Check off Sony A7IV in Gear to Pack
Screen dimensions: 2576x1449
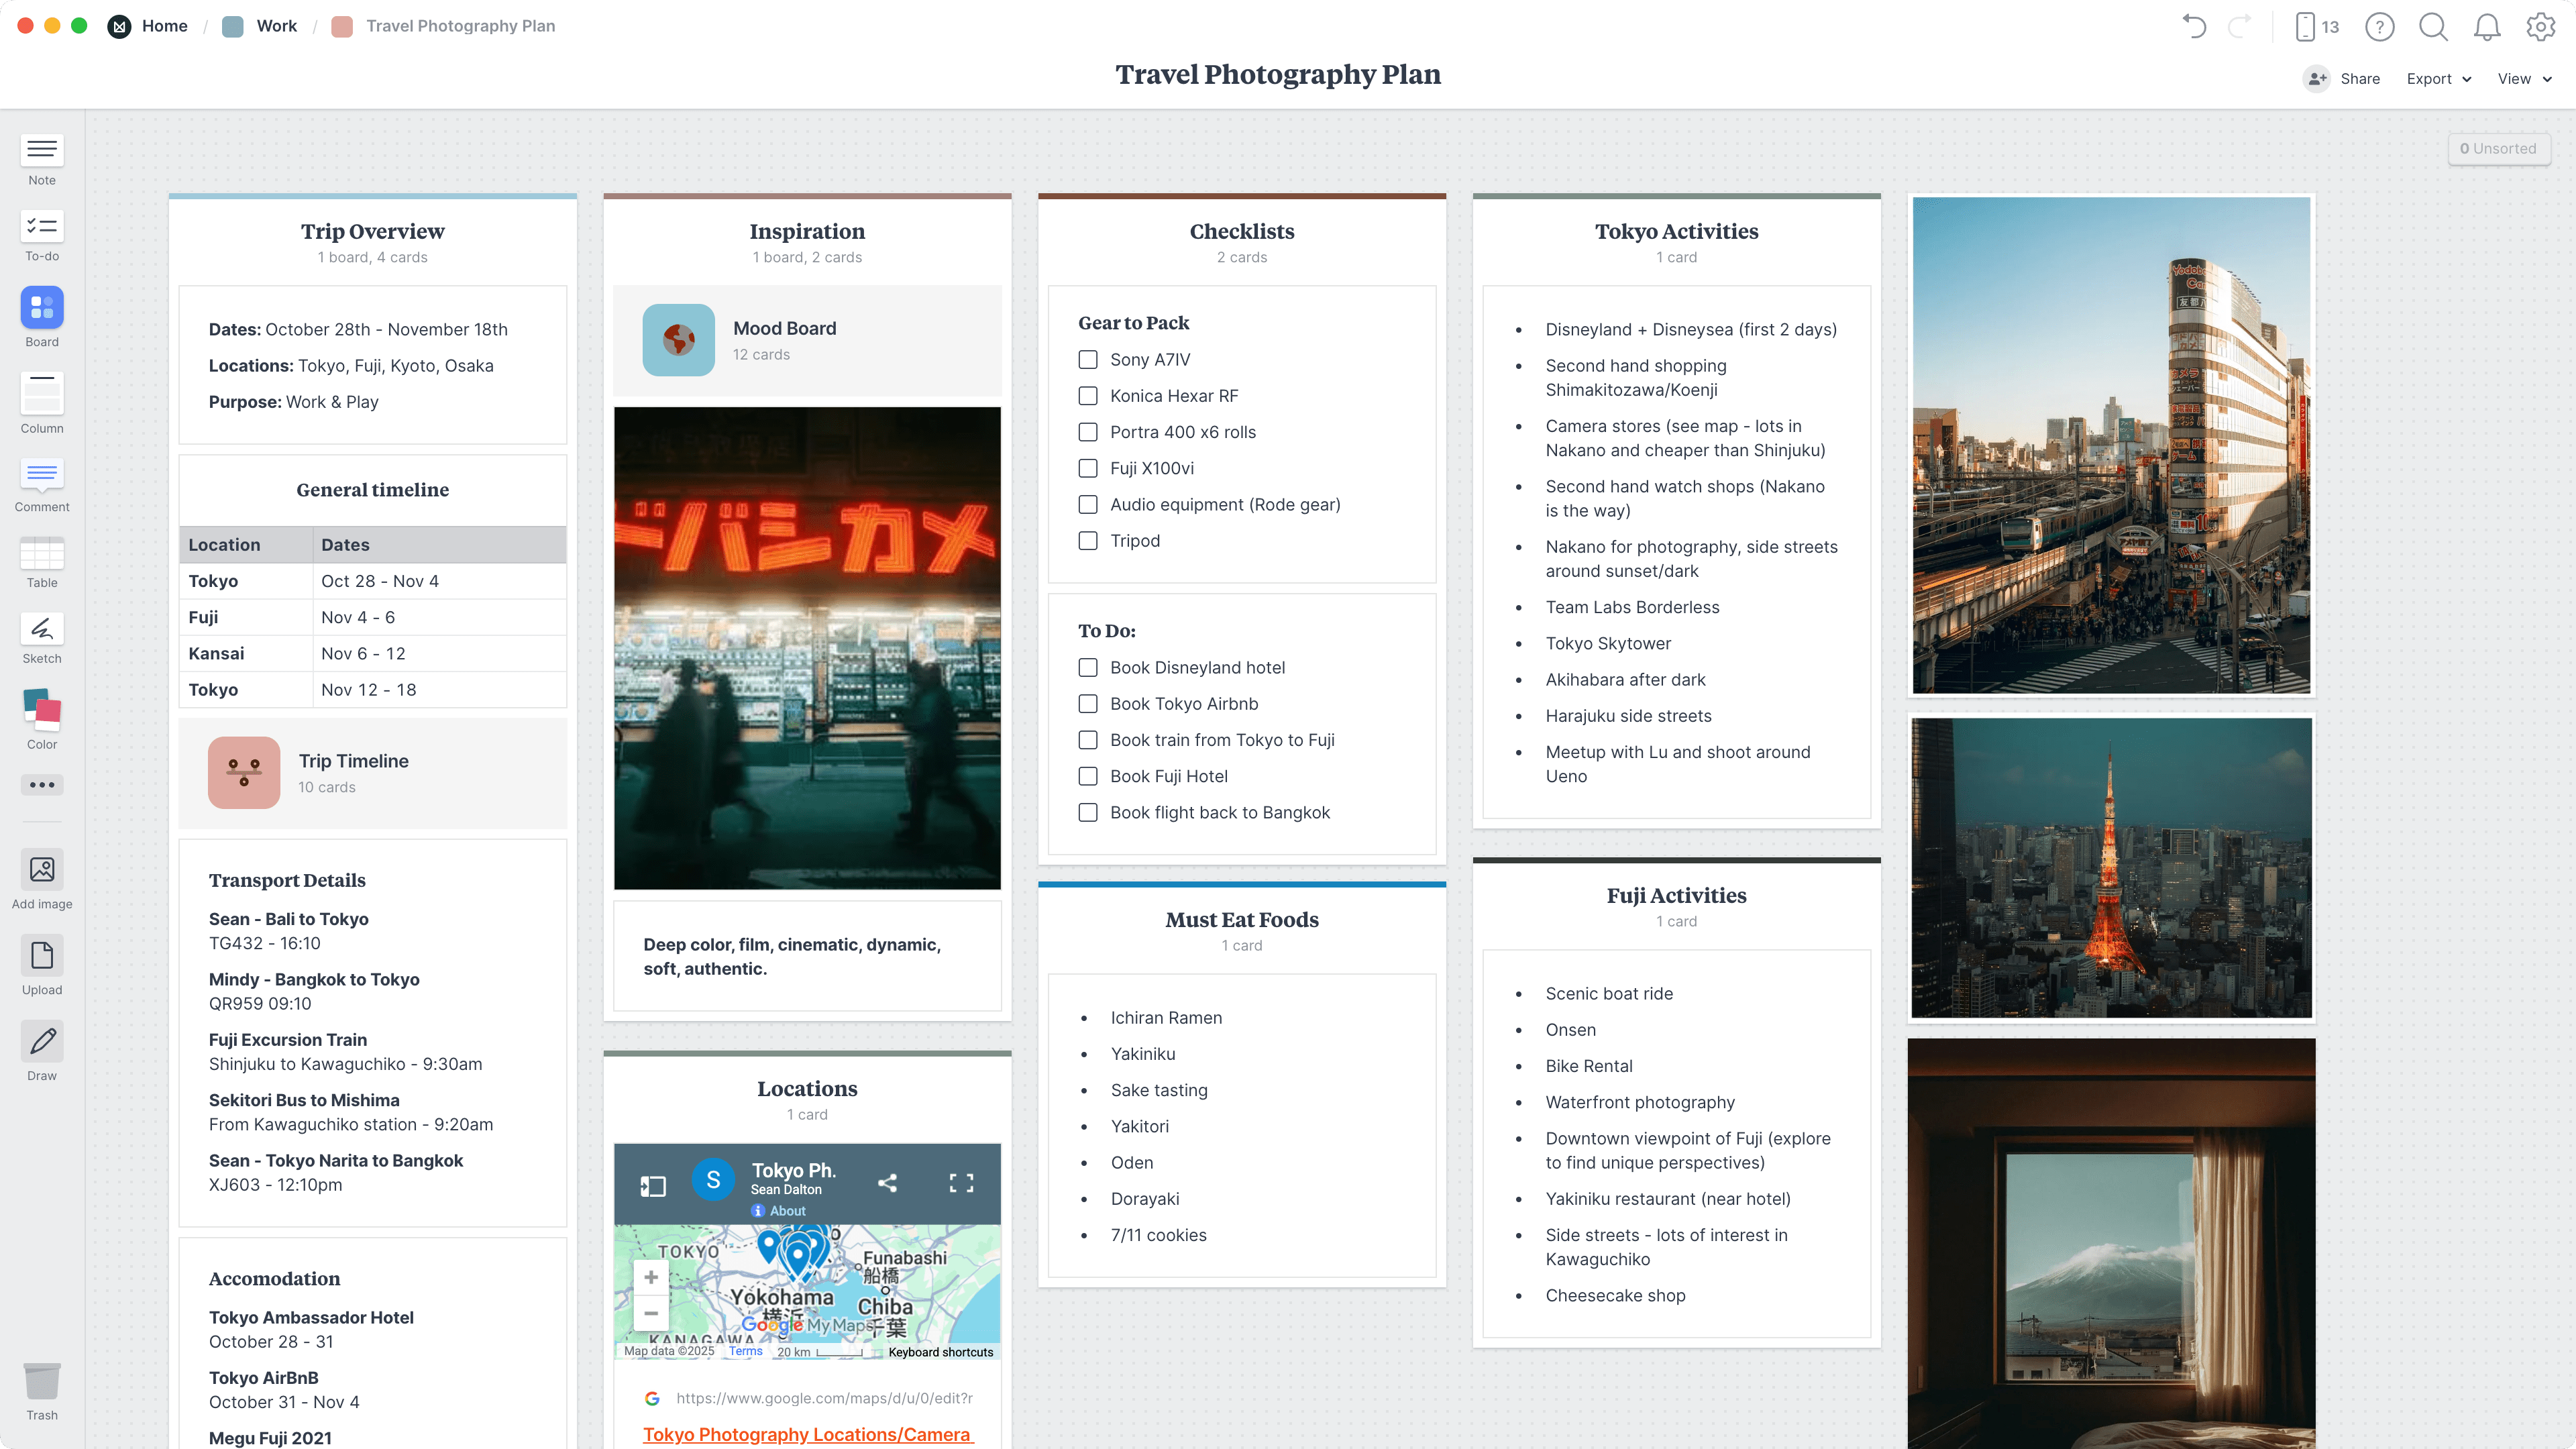[1087, 359]
